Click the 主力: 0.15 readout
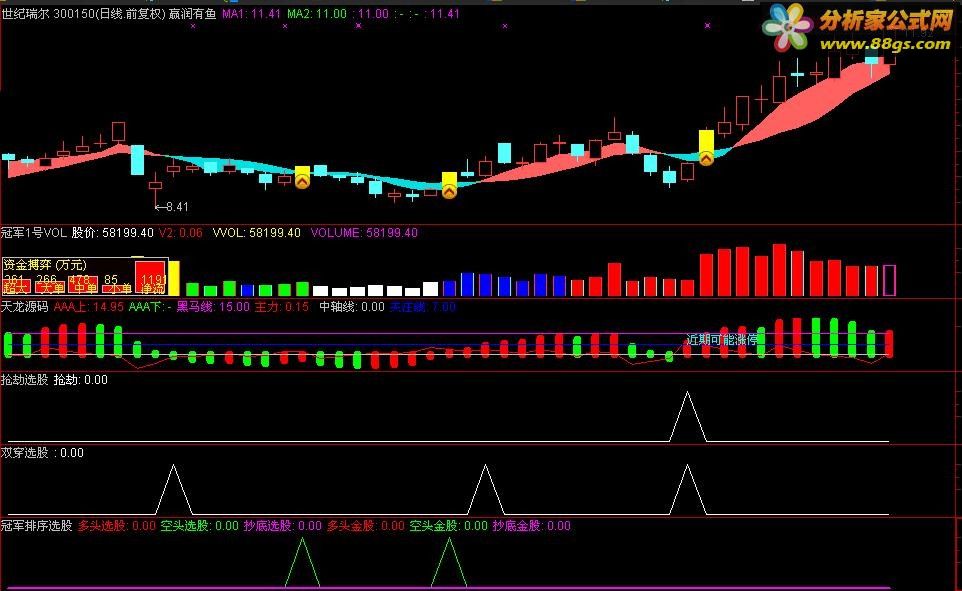The height and width of the screenshot is (591, 962). click(x=282, y=306)
